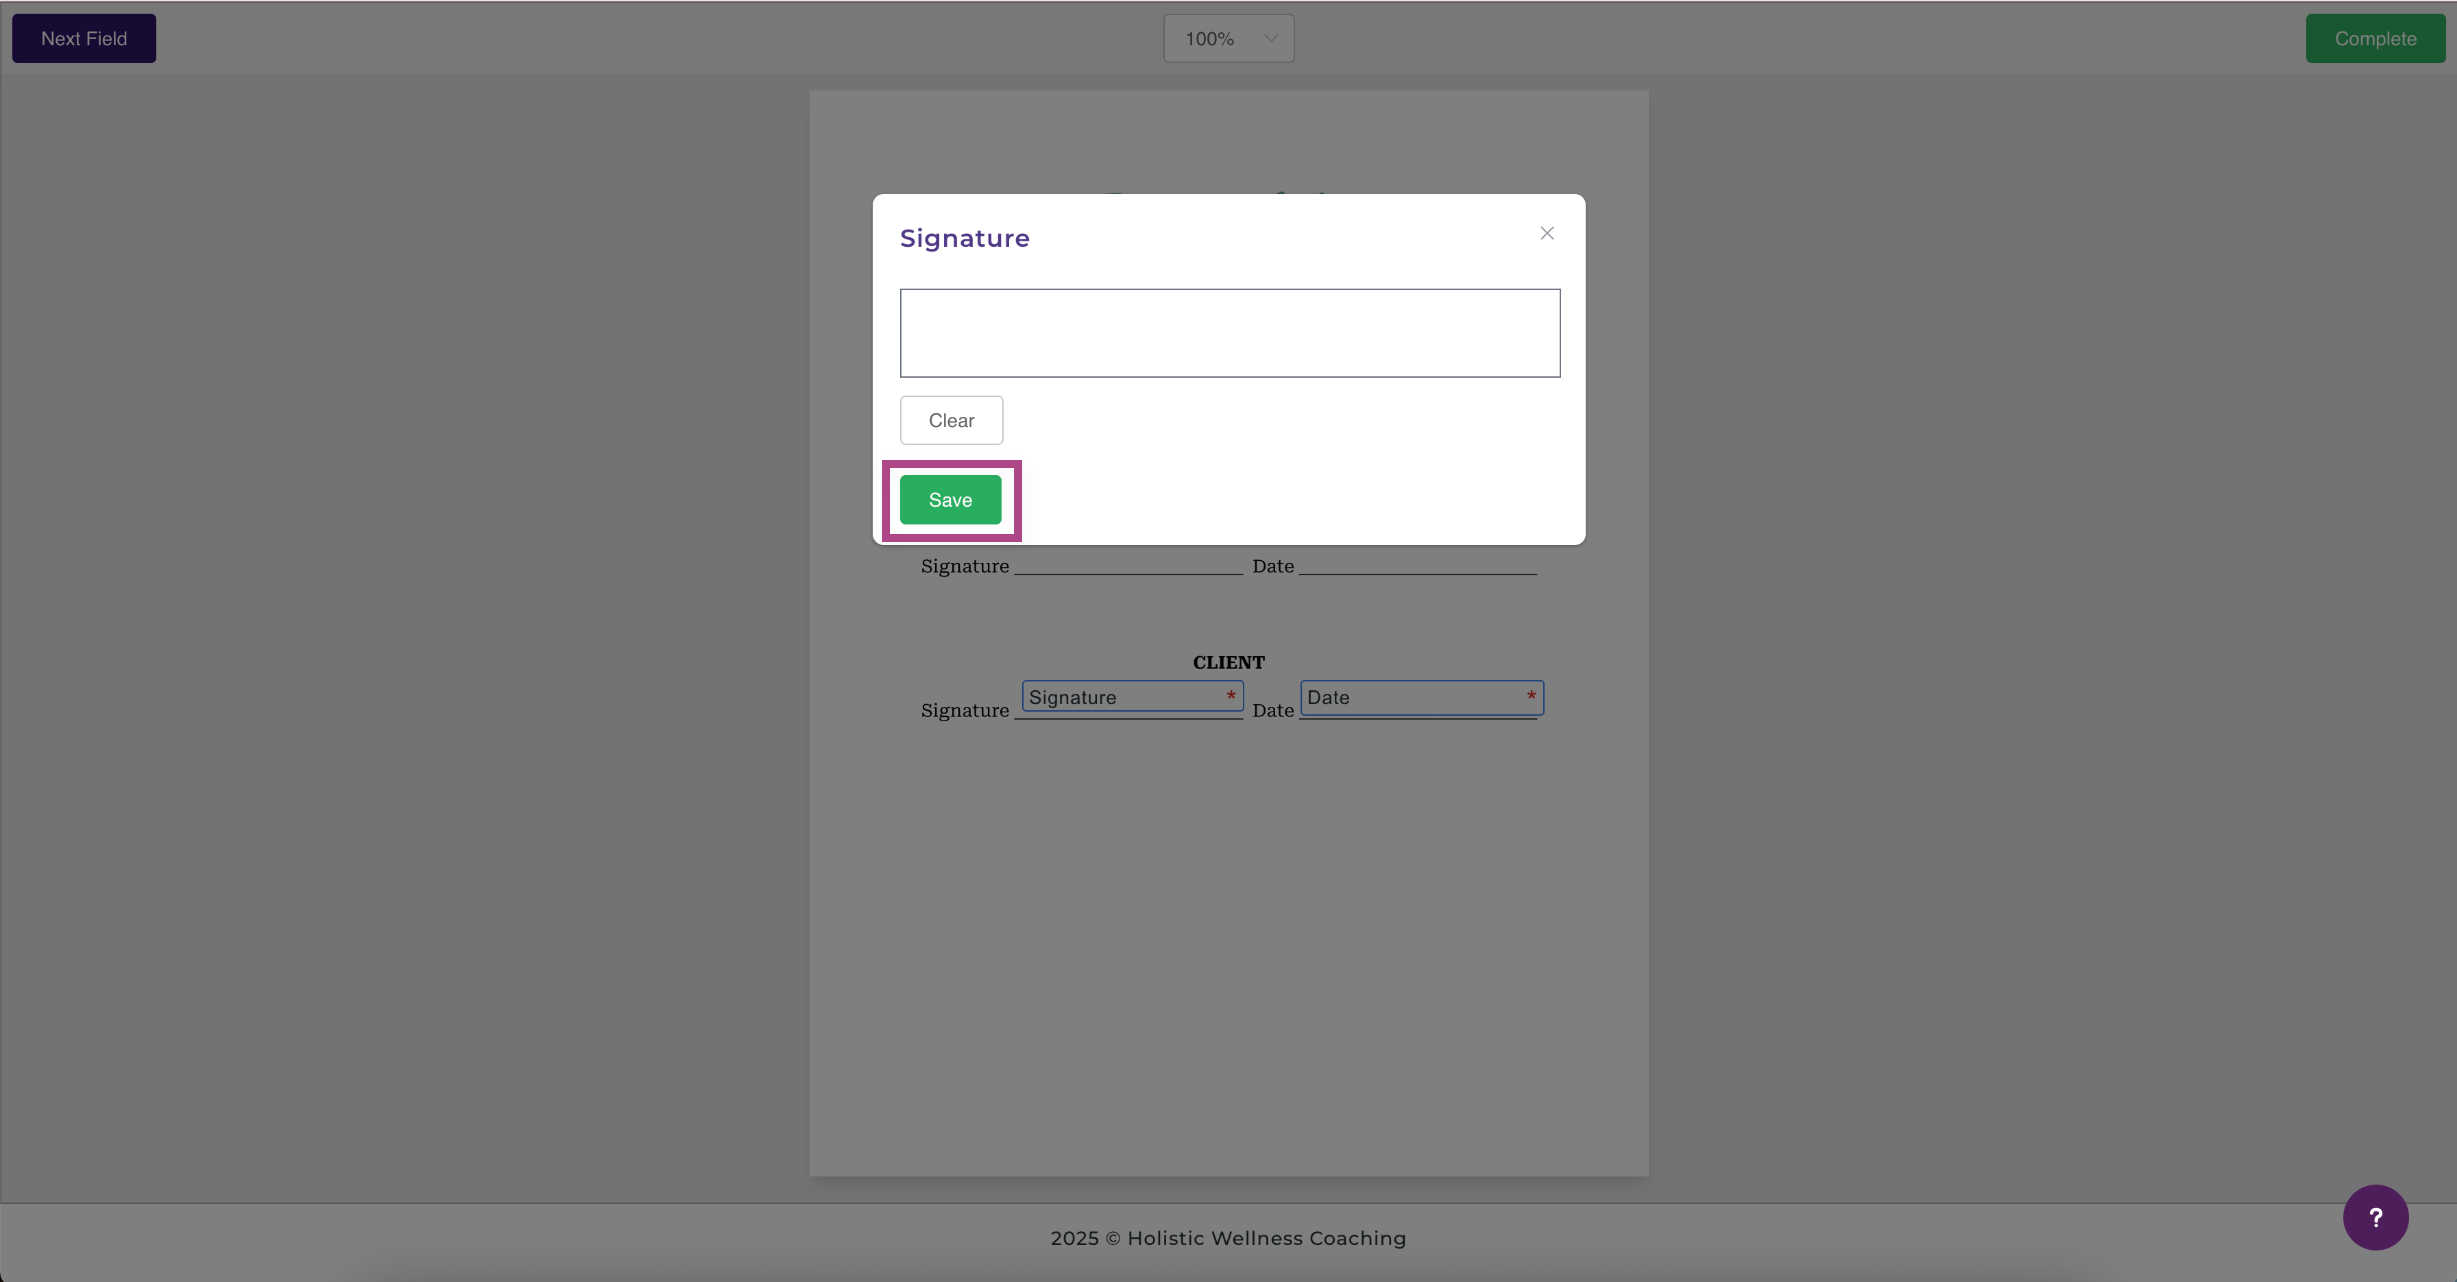
Task: Click the Holistic Wellness Coaching footer text
Action: pos(1228,1238)
